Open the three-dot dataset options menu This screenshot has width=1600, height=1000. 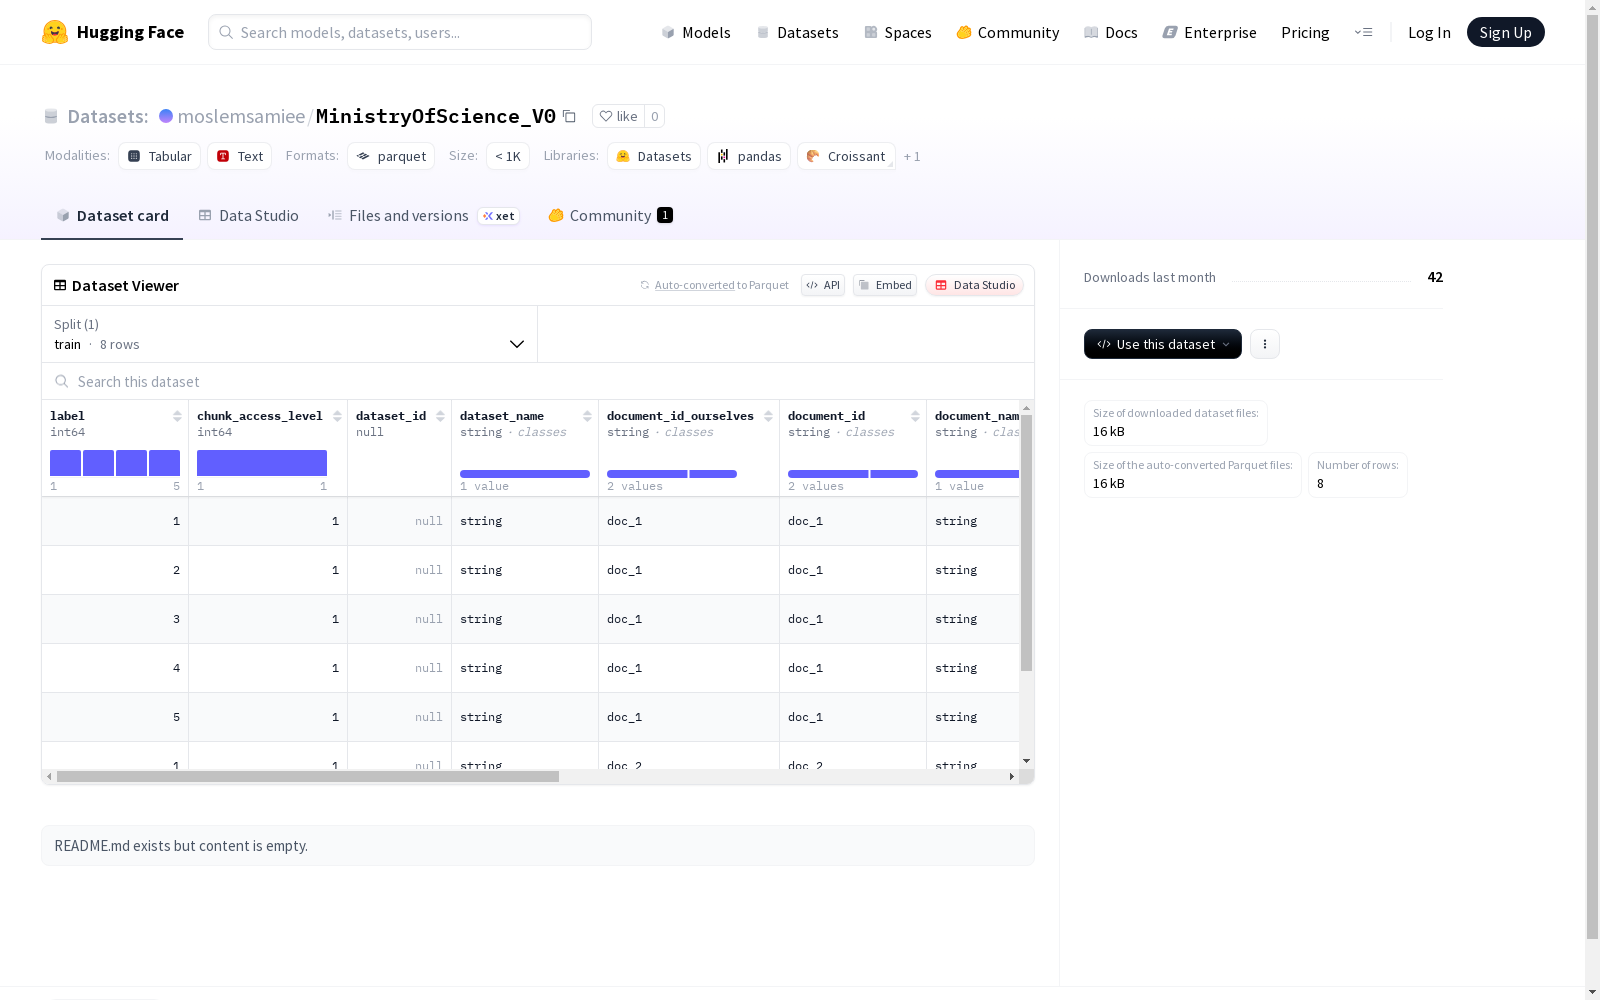pyautogui.click(x=1265, y=344)
